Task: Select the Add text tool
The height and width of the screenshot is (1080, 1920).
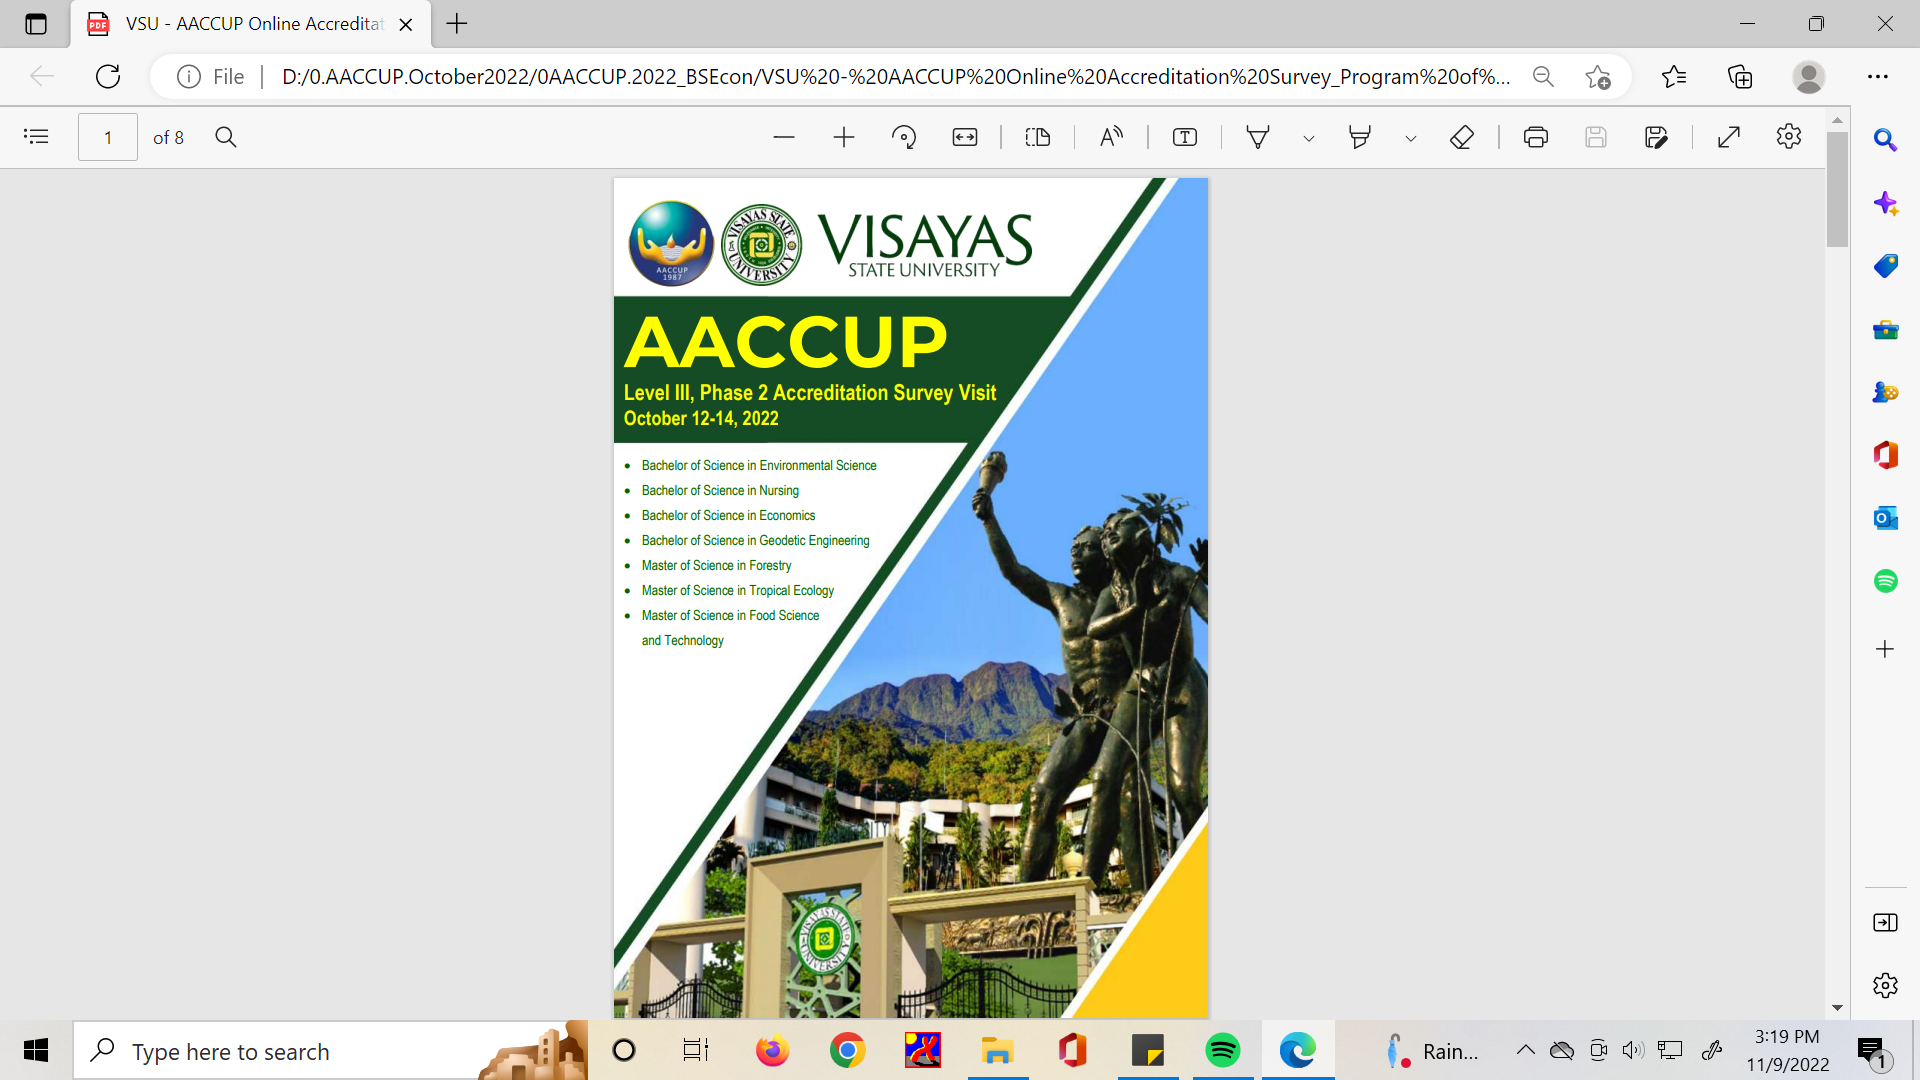Action: click(x=1185, y=137)
